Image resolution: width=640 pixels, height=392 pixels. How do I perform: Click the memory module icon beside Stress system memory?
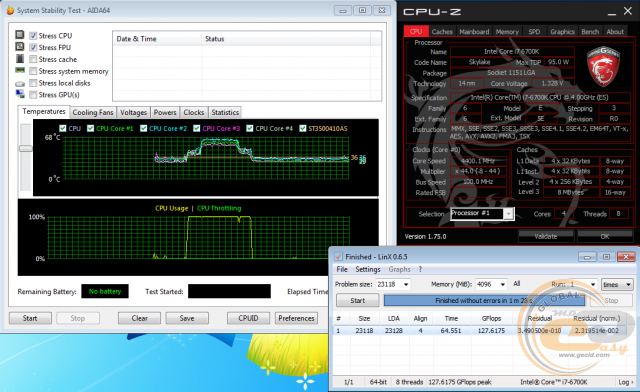tap(20, 70)
